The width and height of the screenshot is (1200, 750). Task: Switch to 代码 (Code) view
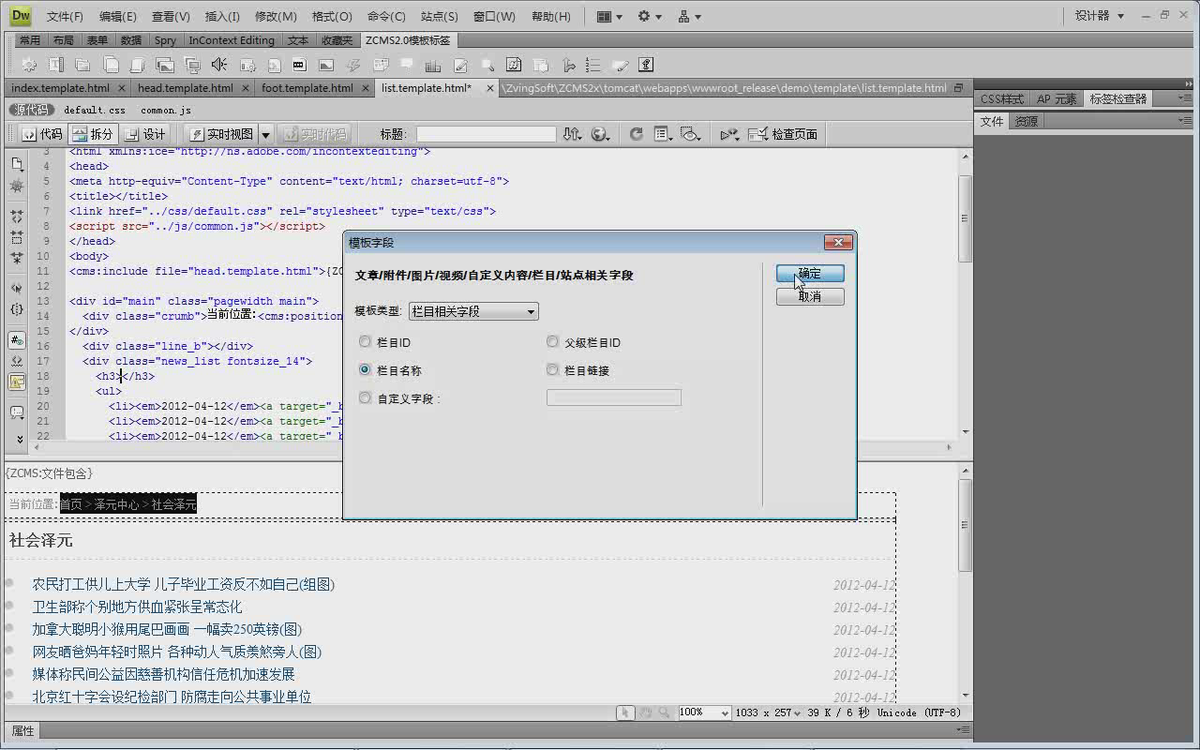[x=44, y=133]
